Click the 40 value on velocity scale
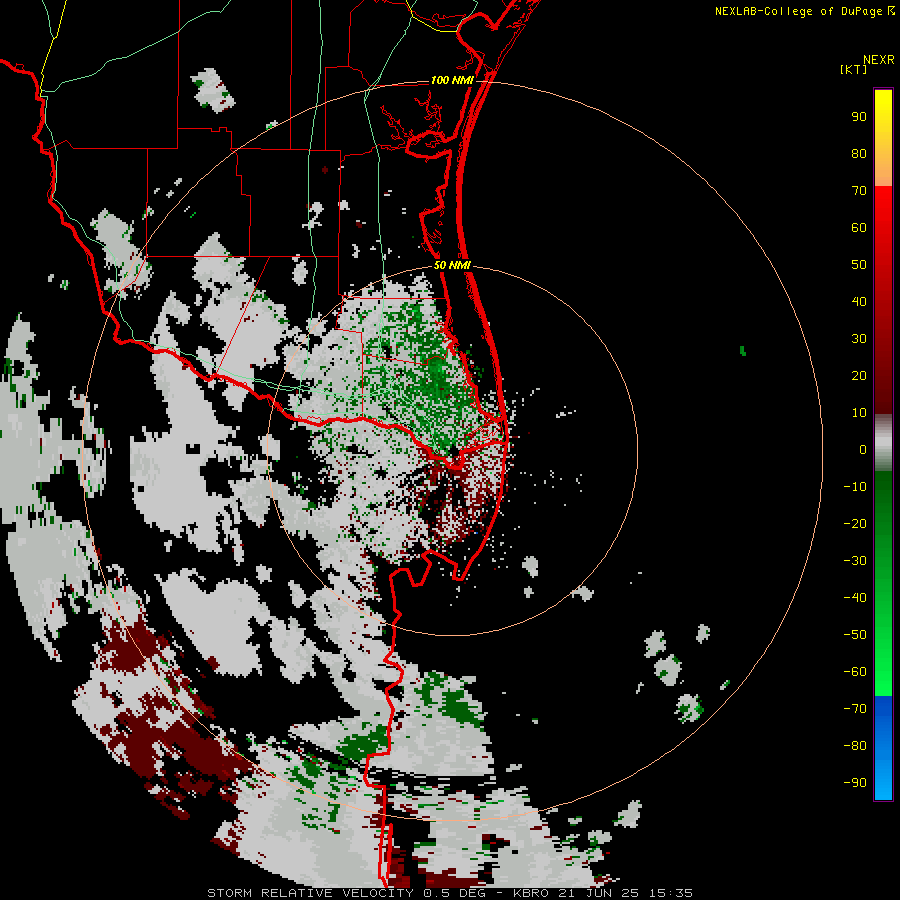Image resolution: width=900 pixels, height=900 pixels. [859, 302]
